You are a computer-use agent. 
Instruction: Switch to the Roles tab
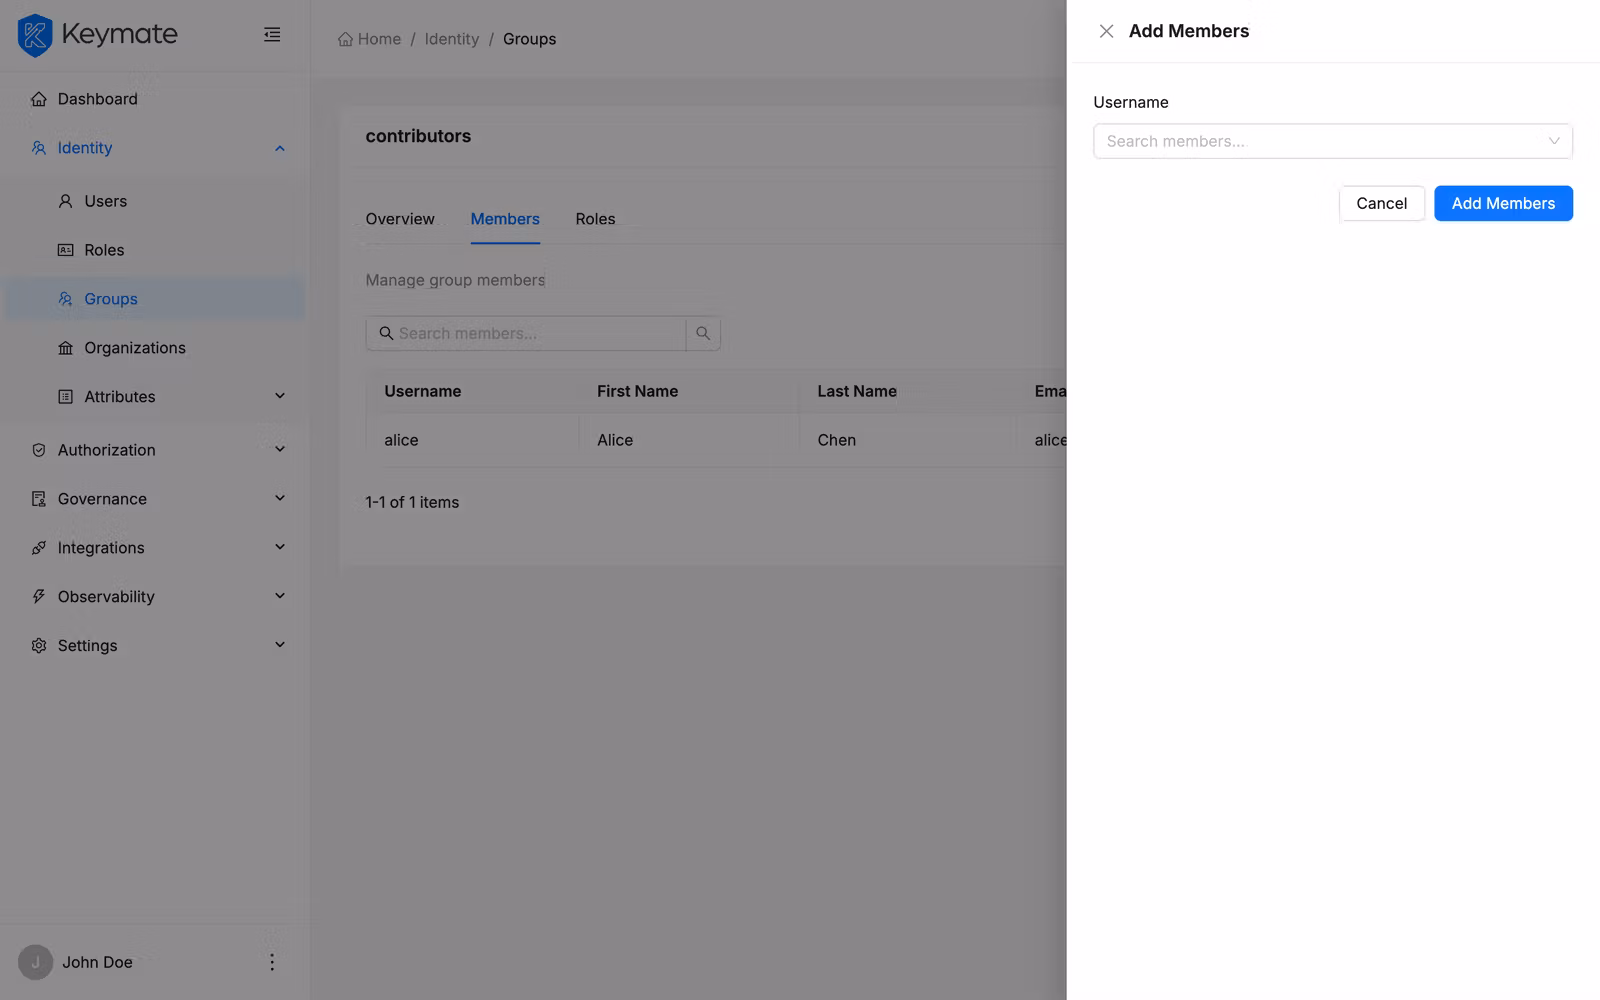(595, 218)
